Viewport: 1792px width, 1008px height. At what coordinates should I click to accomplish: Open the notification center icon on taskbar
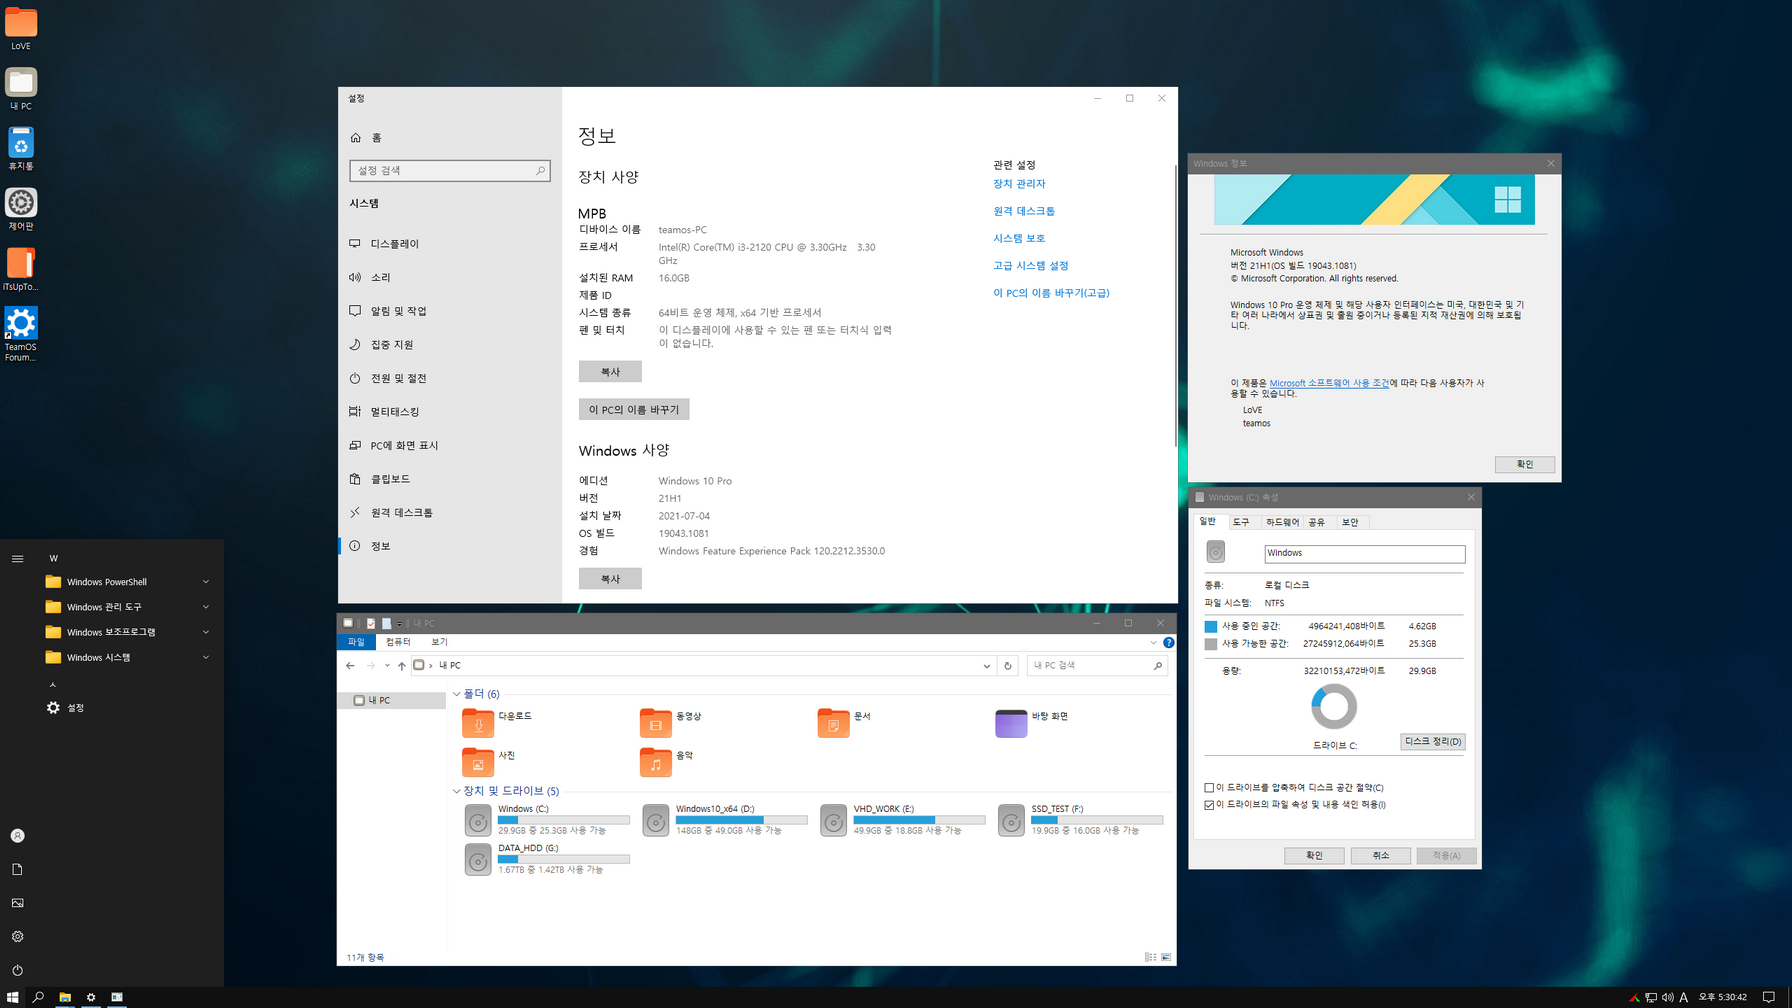click(1768, 997)
